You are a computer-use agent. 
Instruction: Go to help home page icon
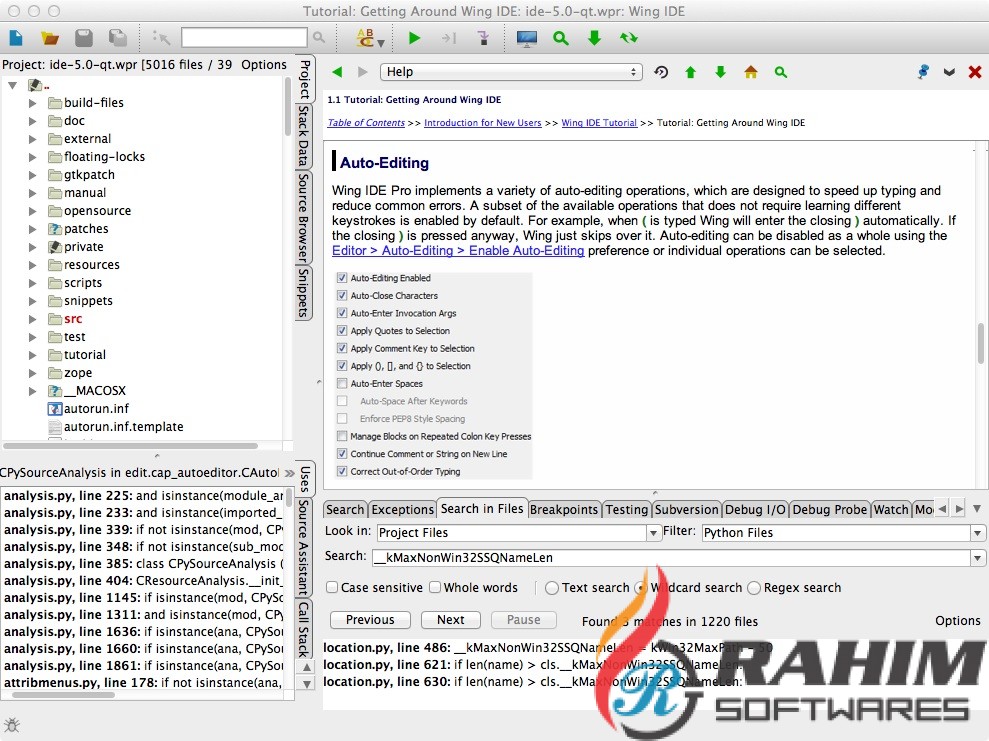[751, 72]
